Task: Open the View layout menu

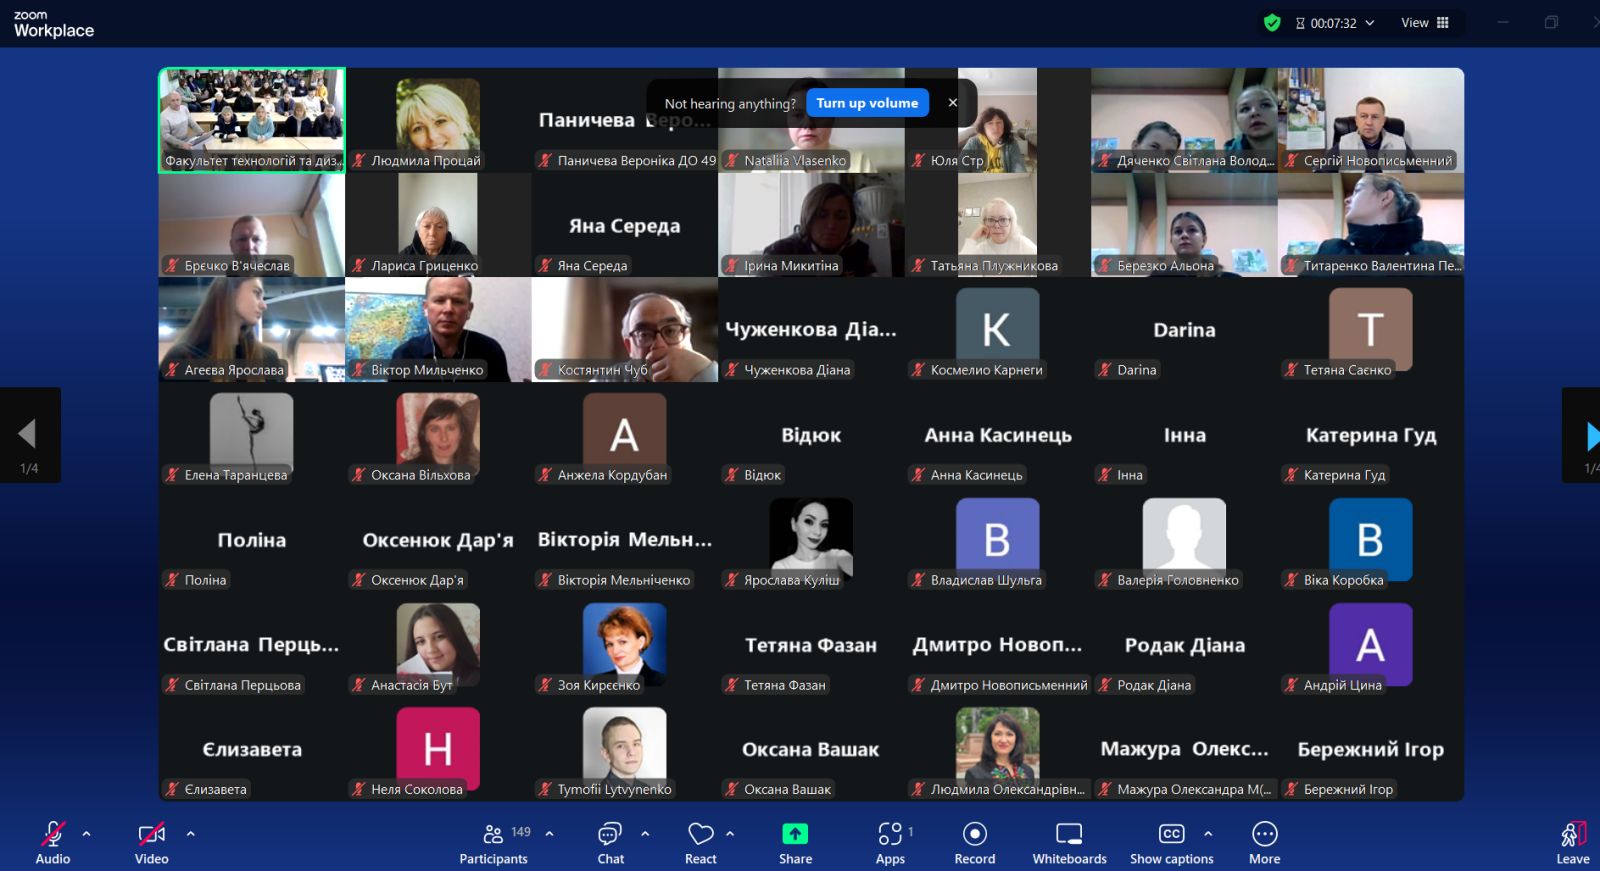Action: coord(1425,23)
